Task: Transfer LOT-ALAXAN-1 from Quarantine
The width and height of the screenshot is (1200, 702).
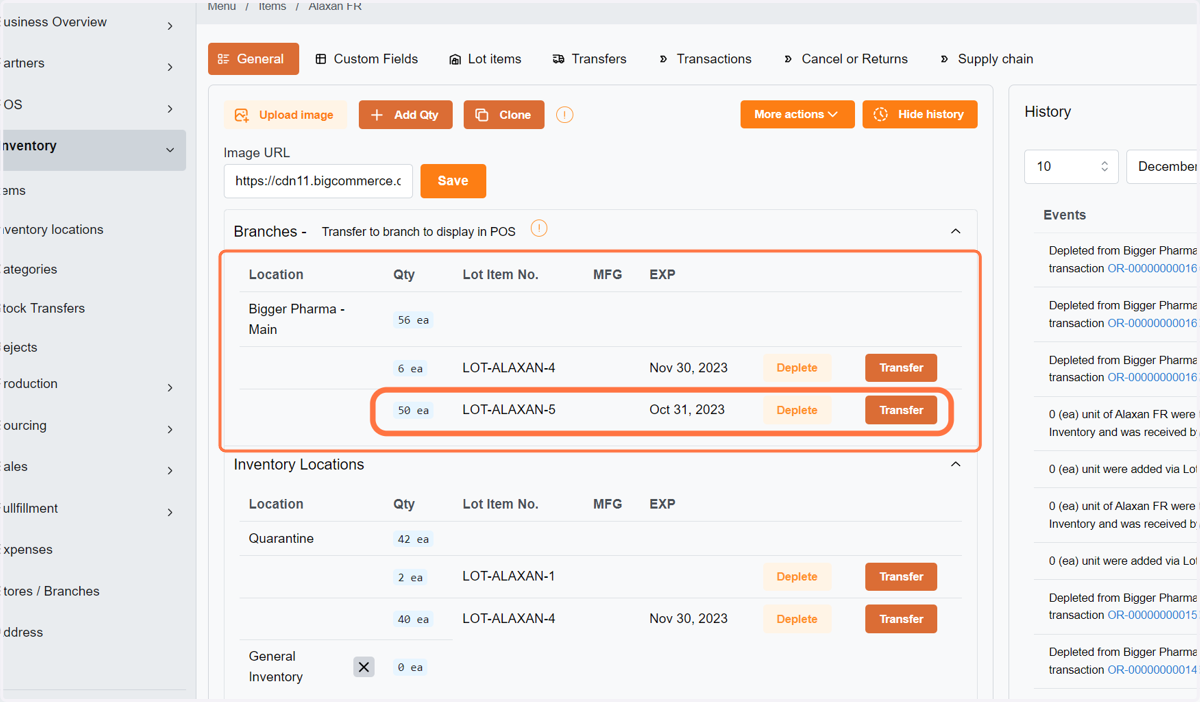Action: pyautogui.click(x=901, y=577)
